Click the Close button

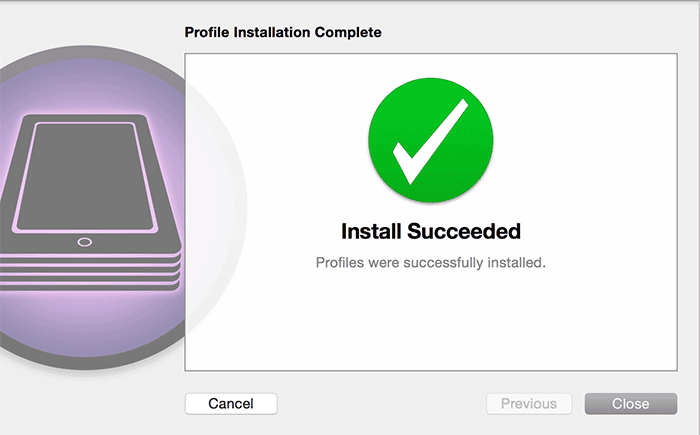coord(631,404)
